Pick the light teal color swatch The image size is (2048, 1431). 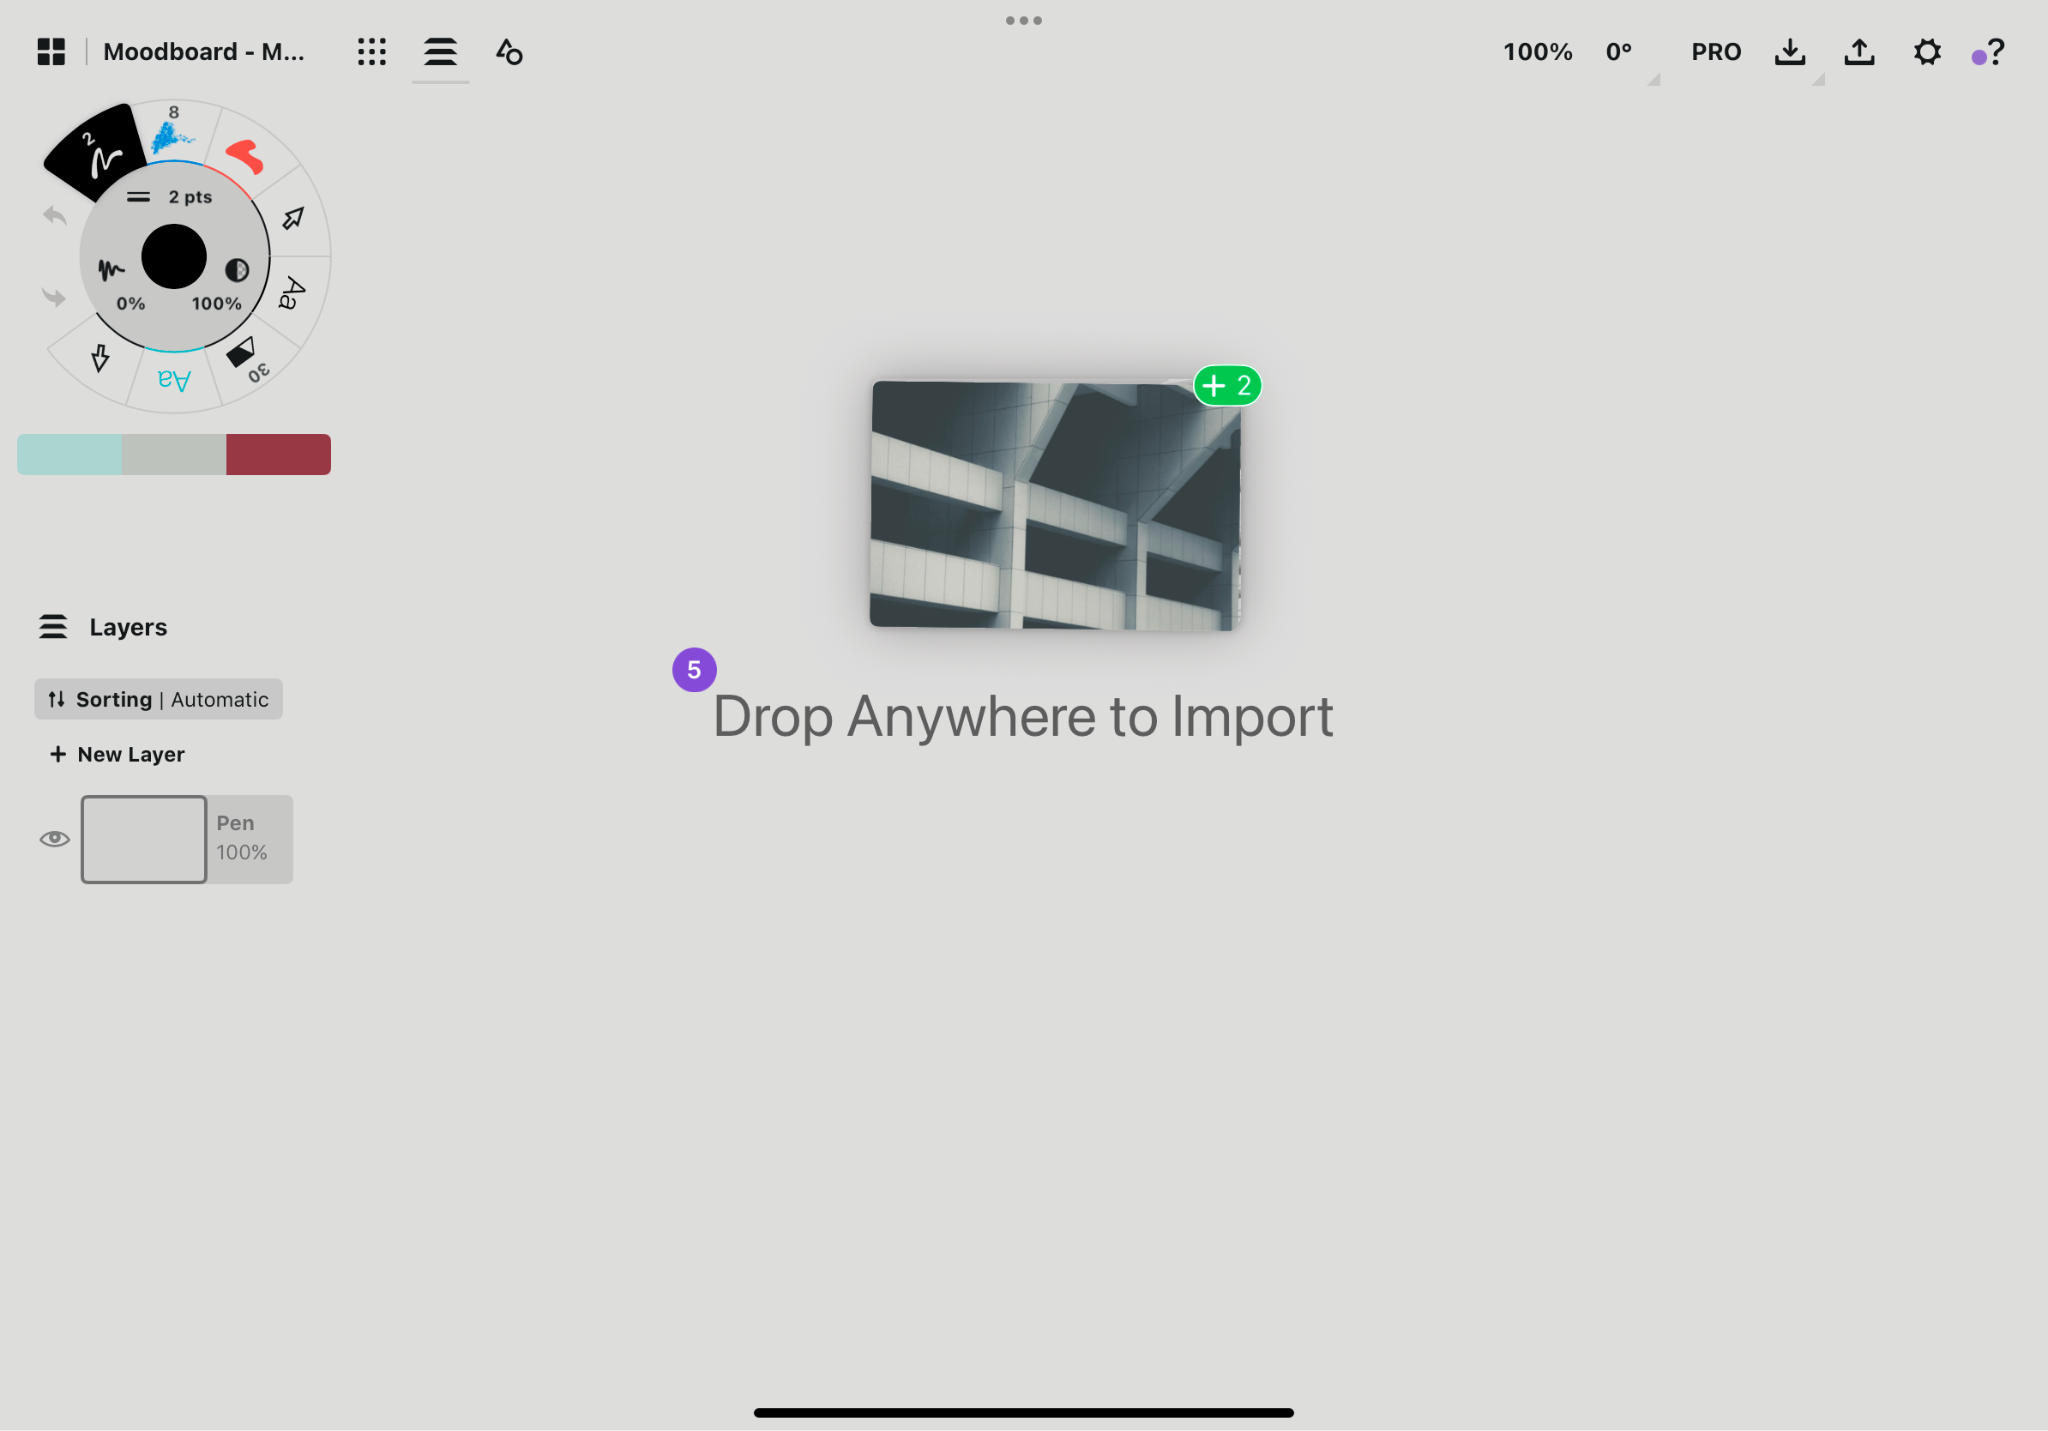click(x=69, y=454)
